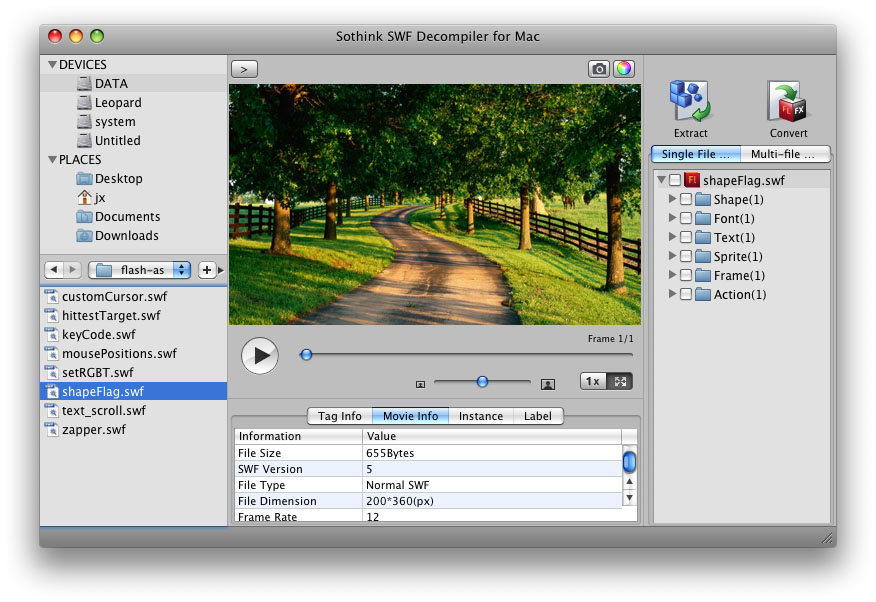Click the info table scroll-down arrow

click(x=630, y=498)
